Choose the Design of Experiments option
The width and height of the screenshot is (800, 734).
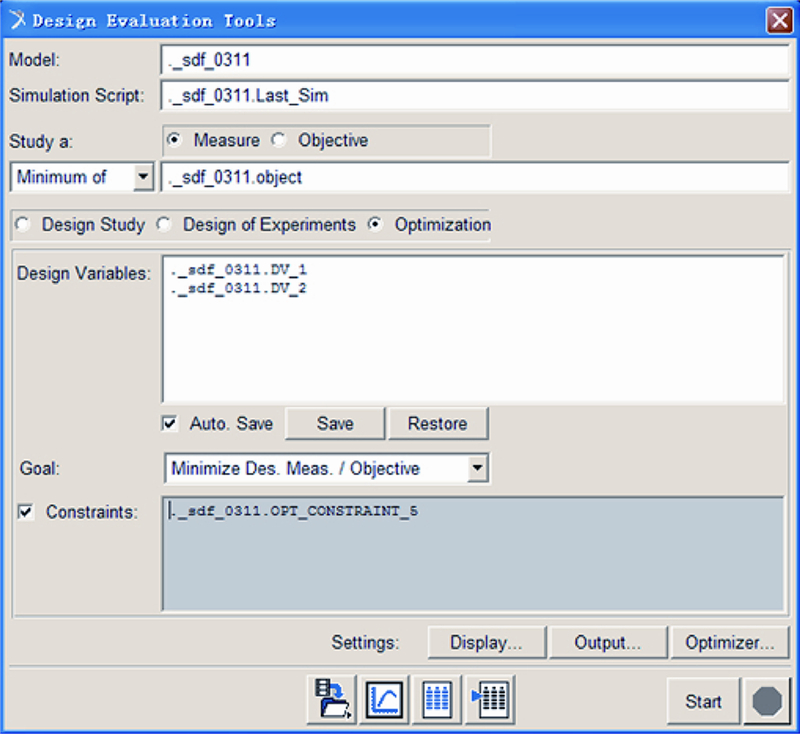[164, 225]
